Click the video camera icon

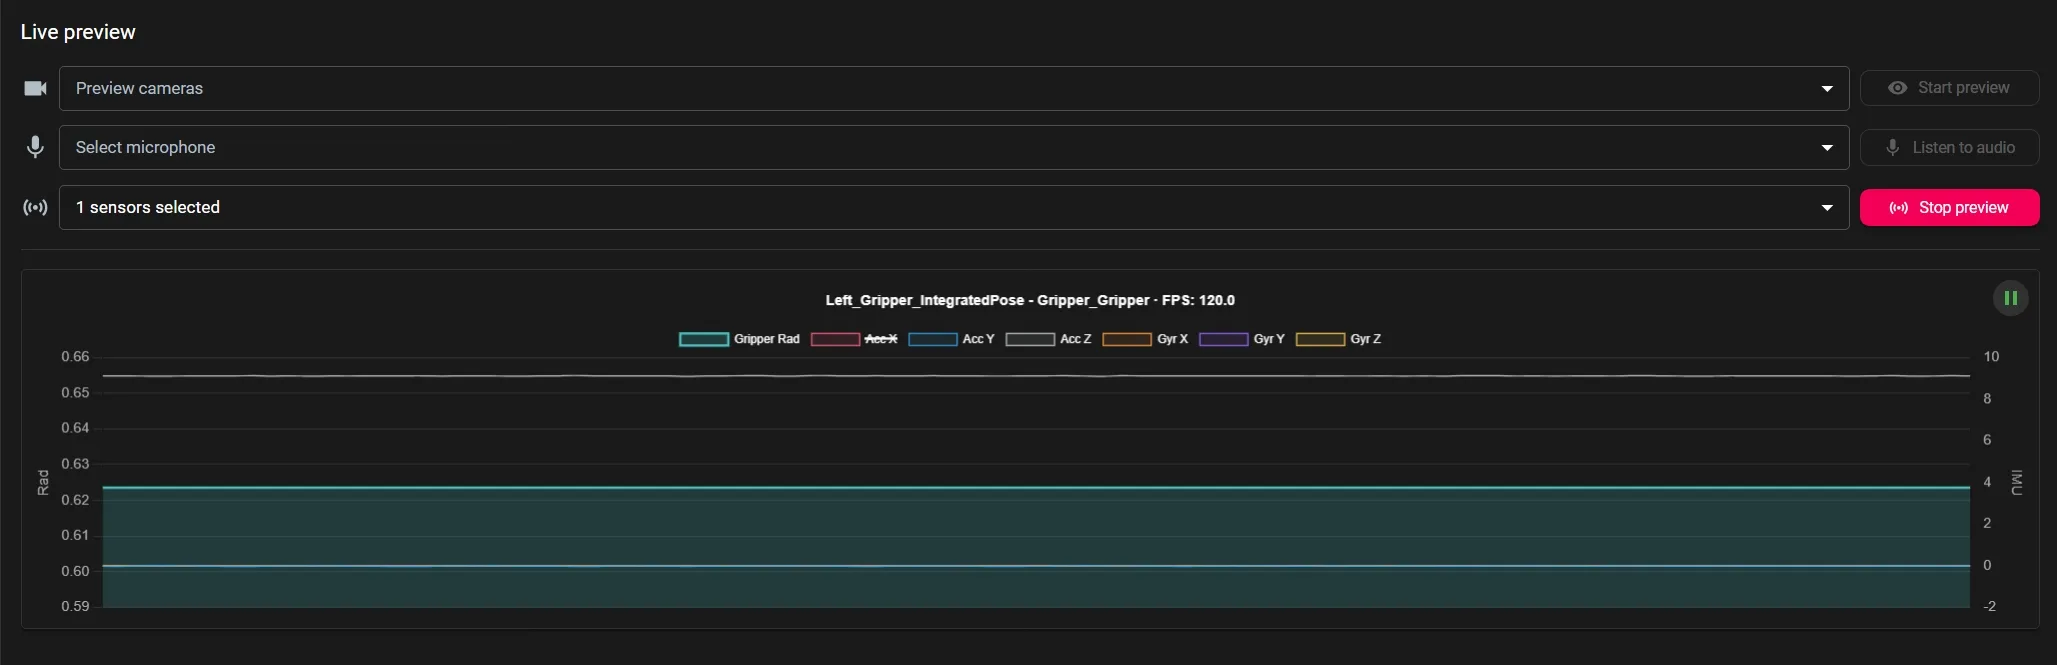(35, 88)
